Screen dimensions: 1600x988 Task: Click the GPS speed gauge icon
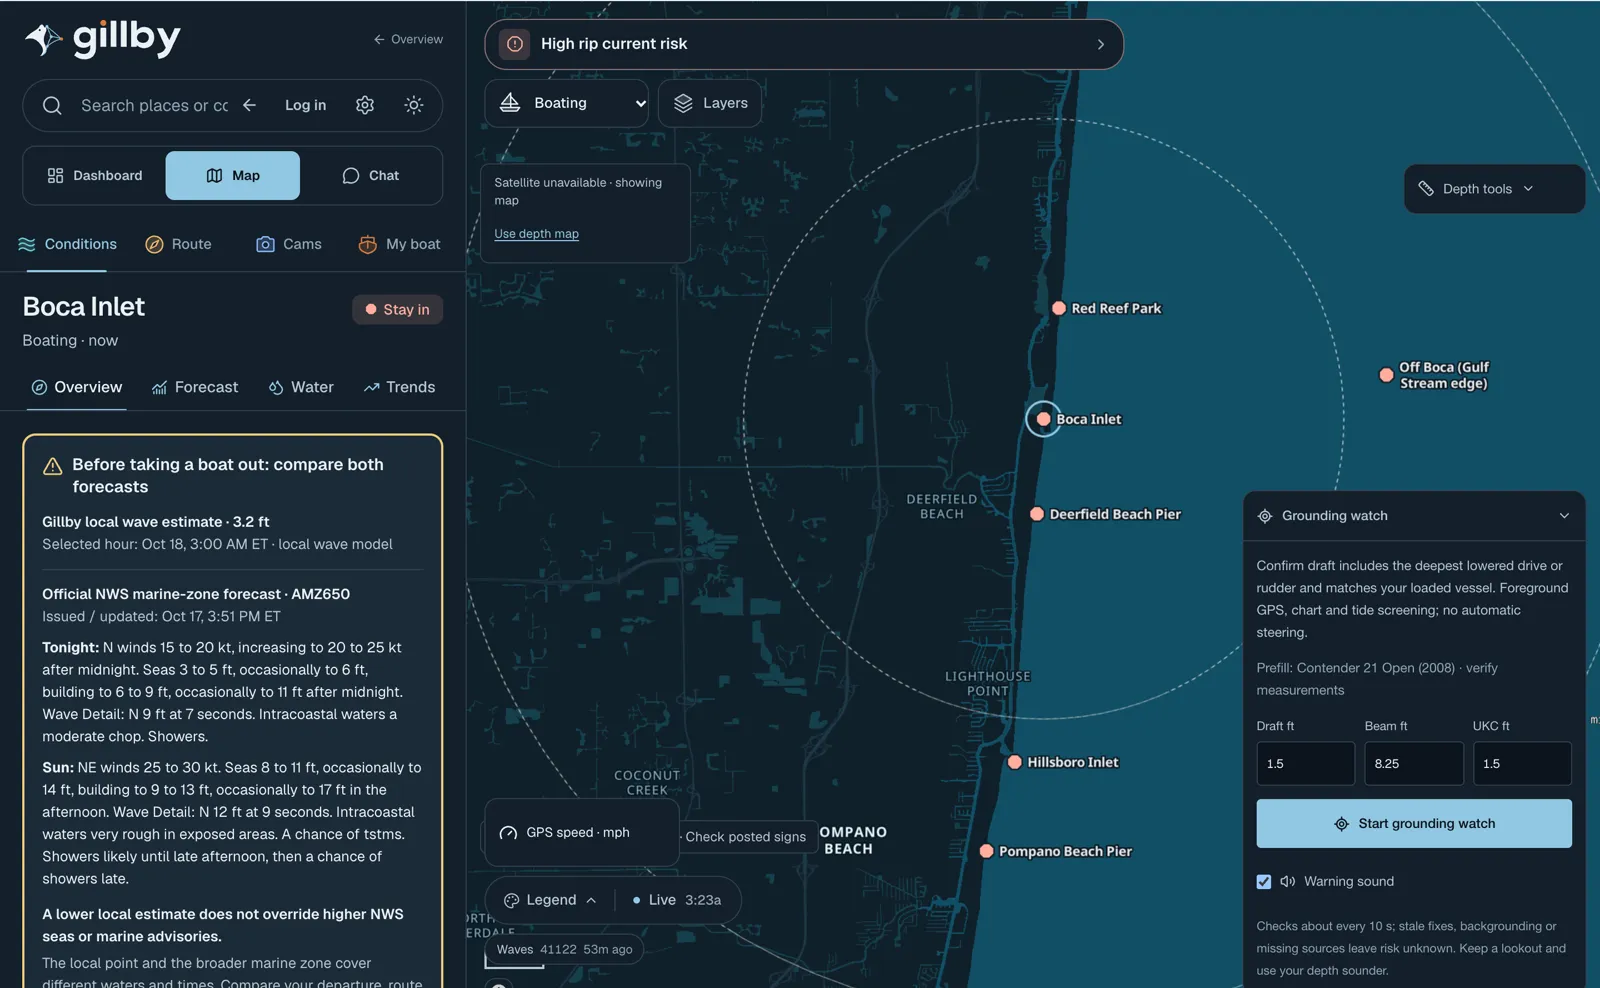click(508, 833)
